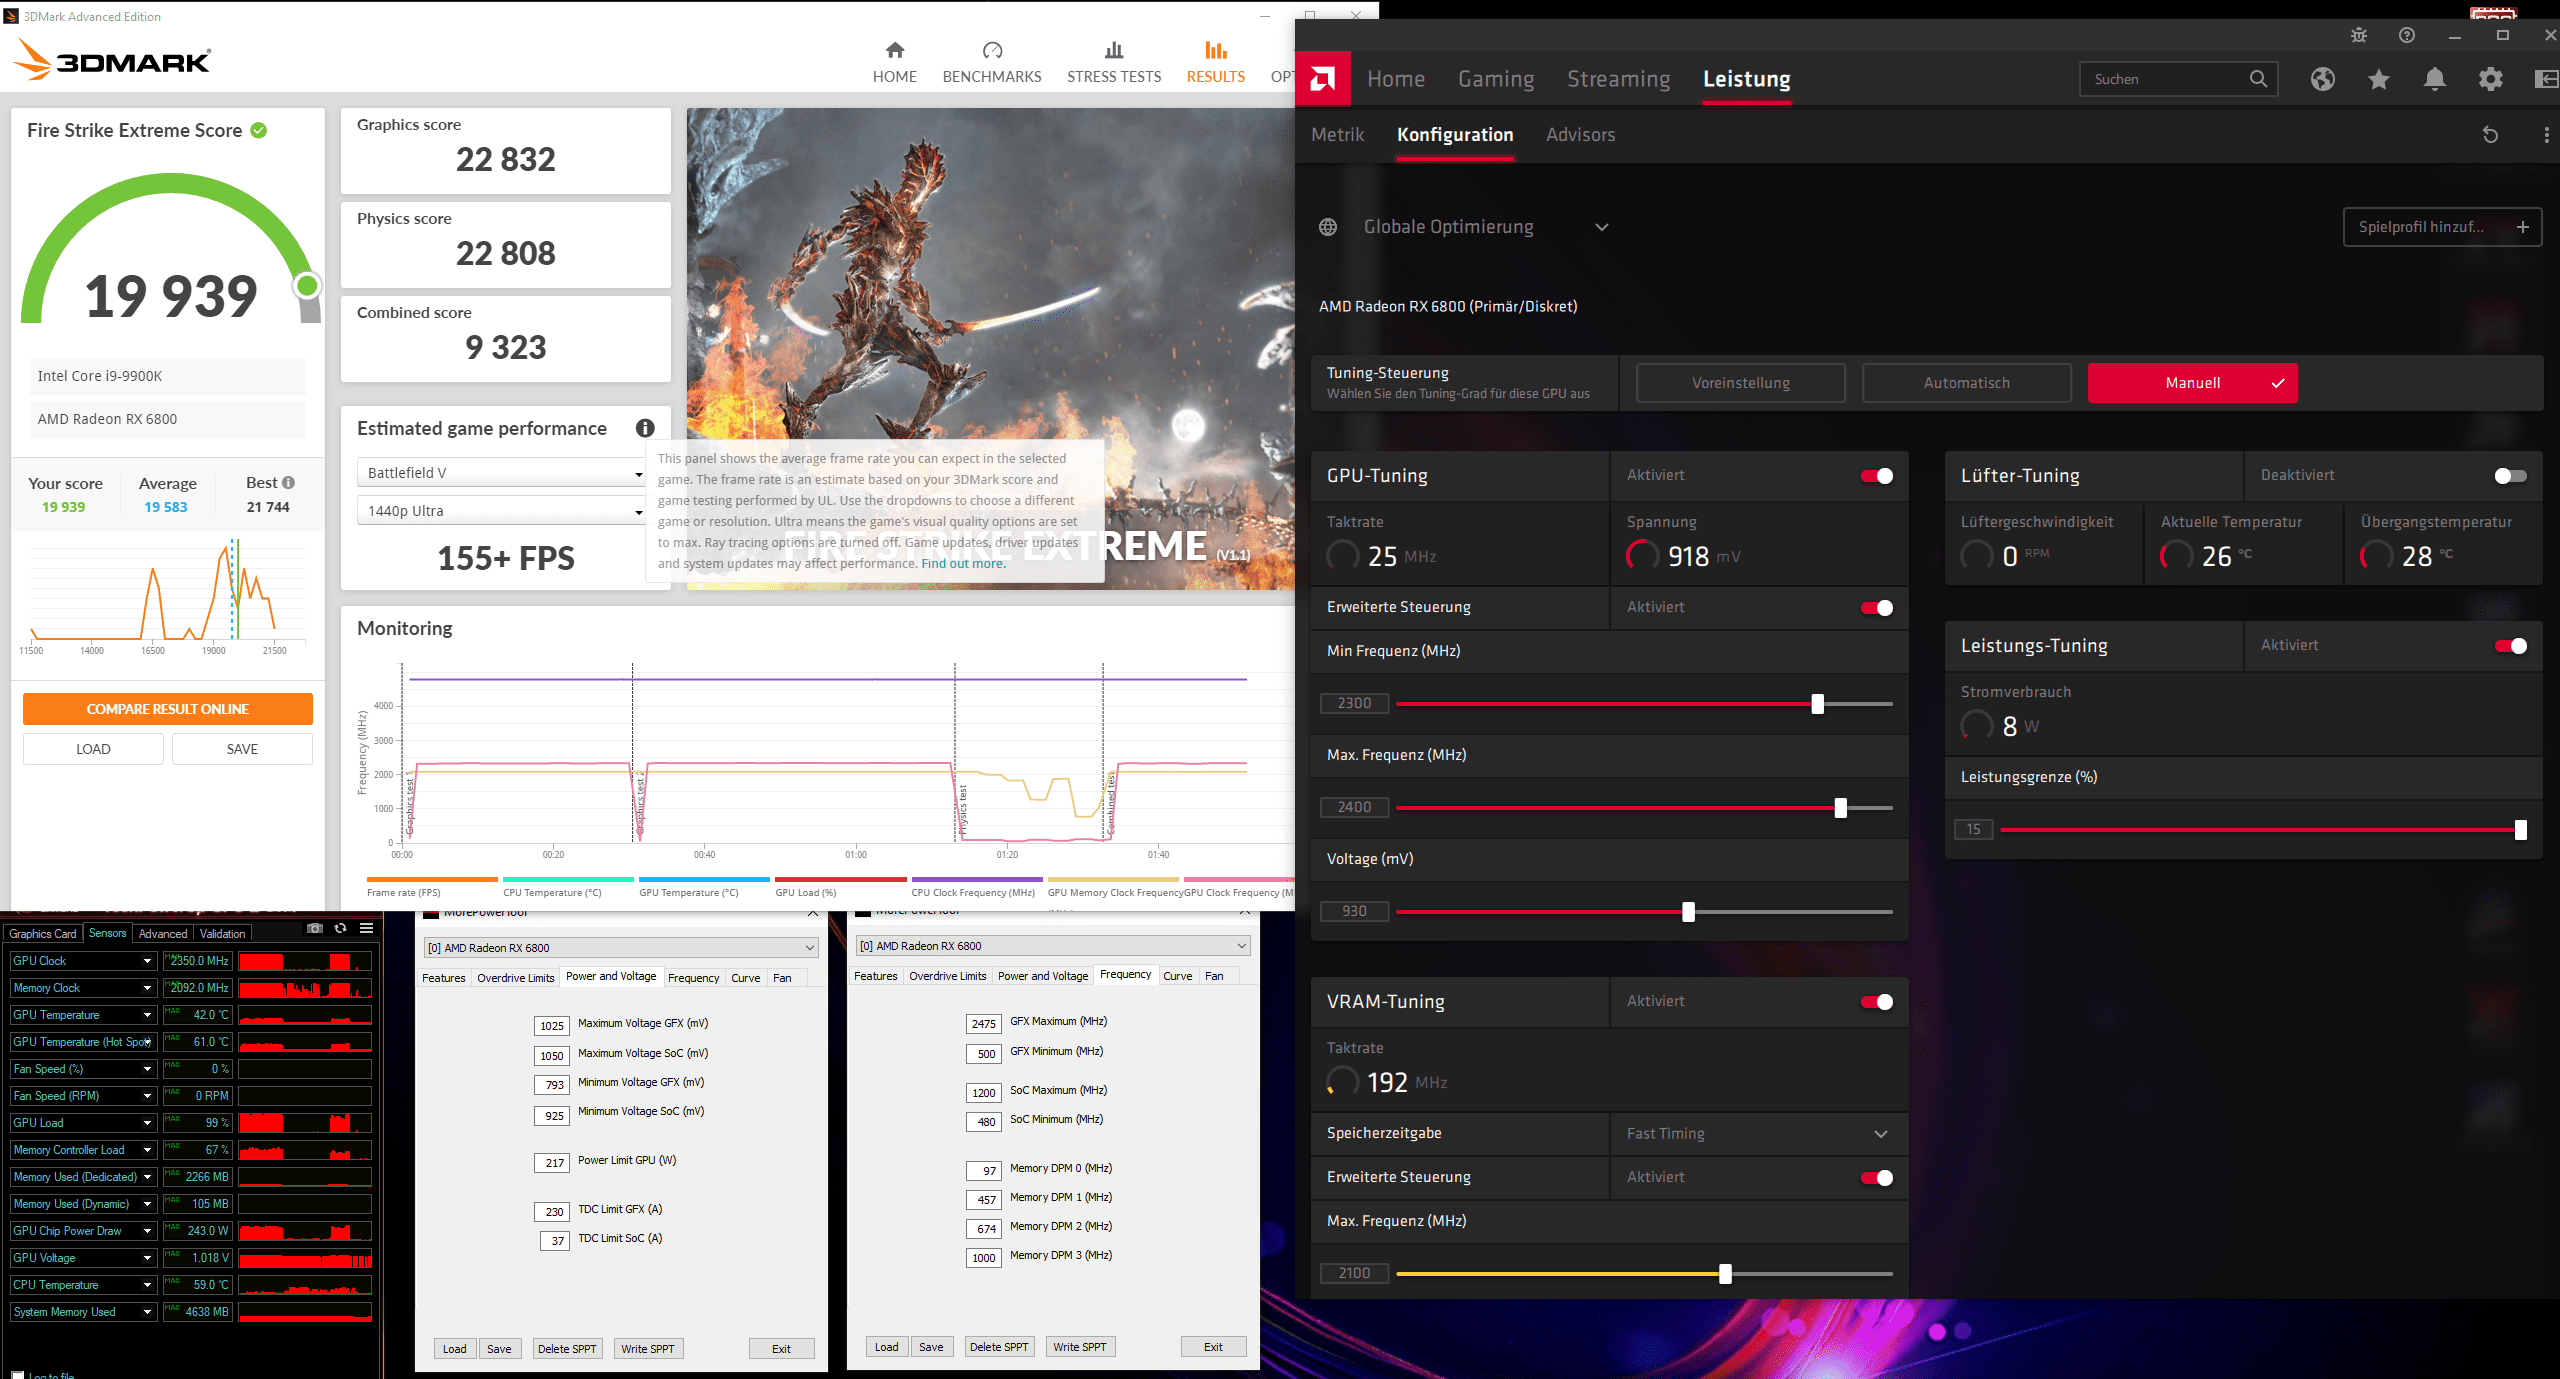Viewport: 2560px width, 1379px height.
Task: Open Overdrive Limits tab in left MorePowerTool
Action: click(515, 978)
